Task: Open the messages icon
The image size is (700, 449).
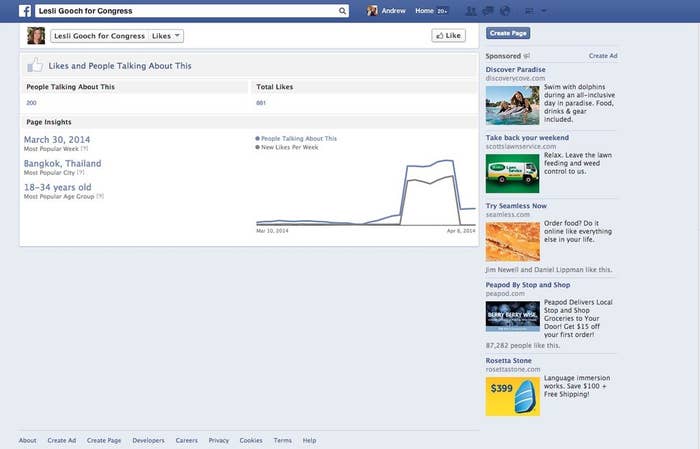Action: pos(488,11)
